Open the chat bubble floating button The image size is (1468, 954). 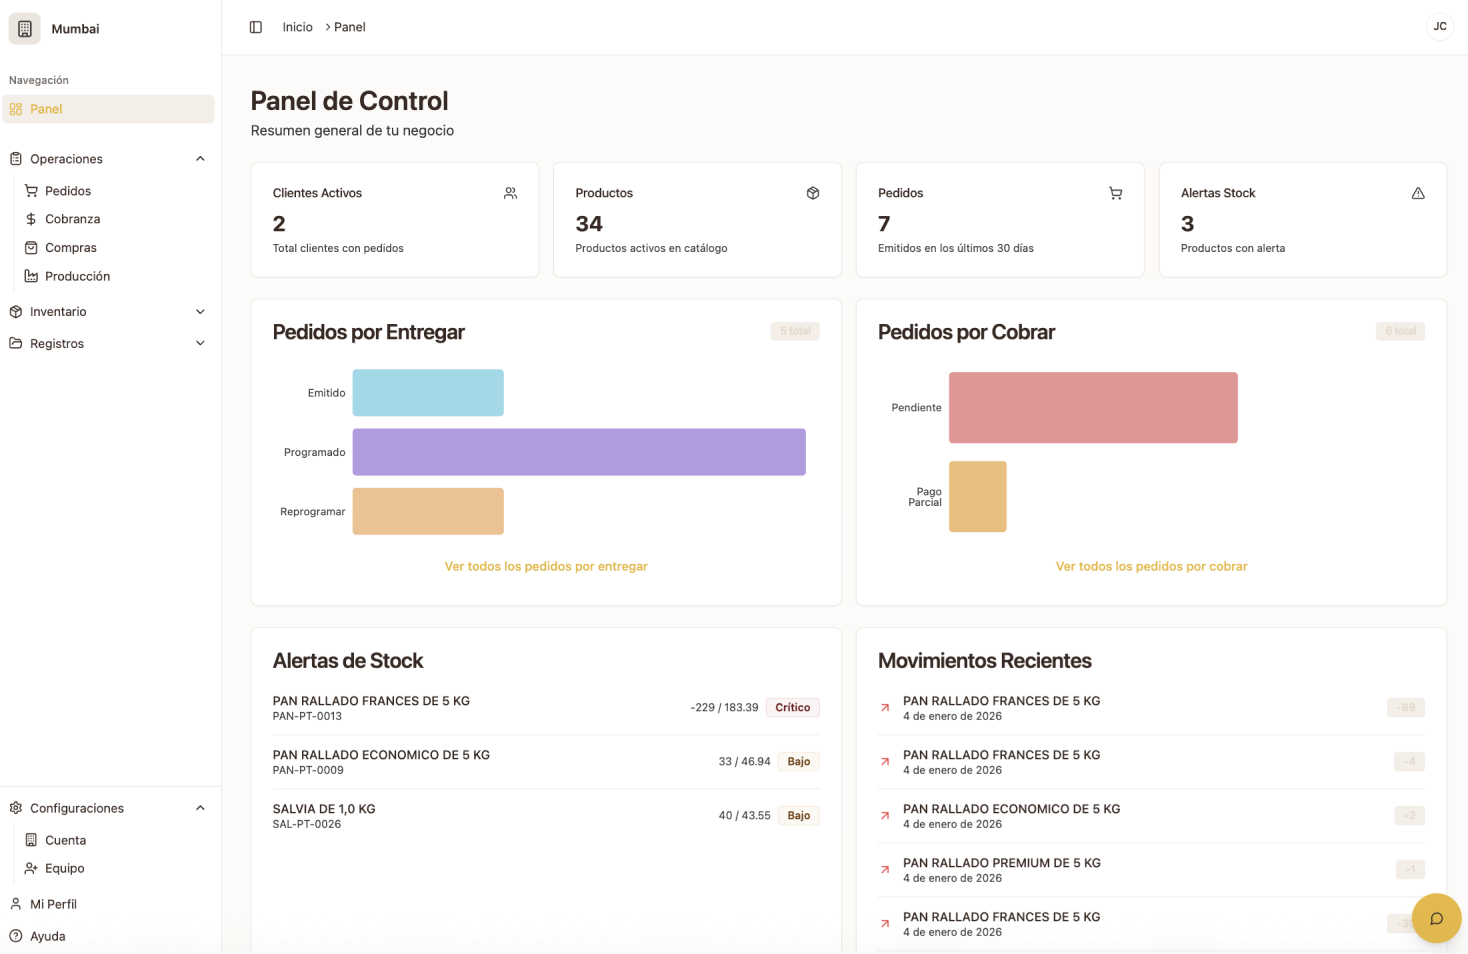[x=1436, y=918]
